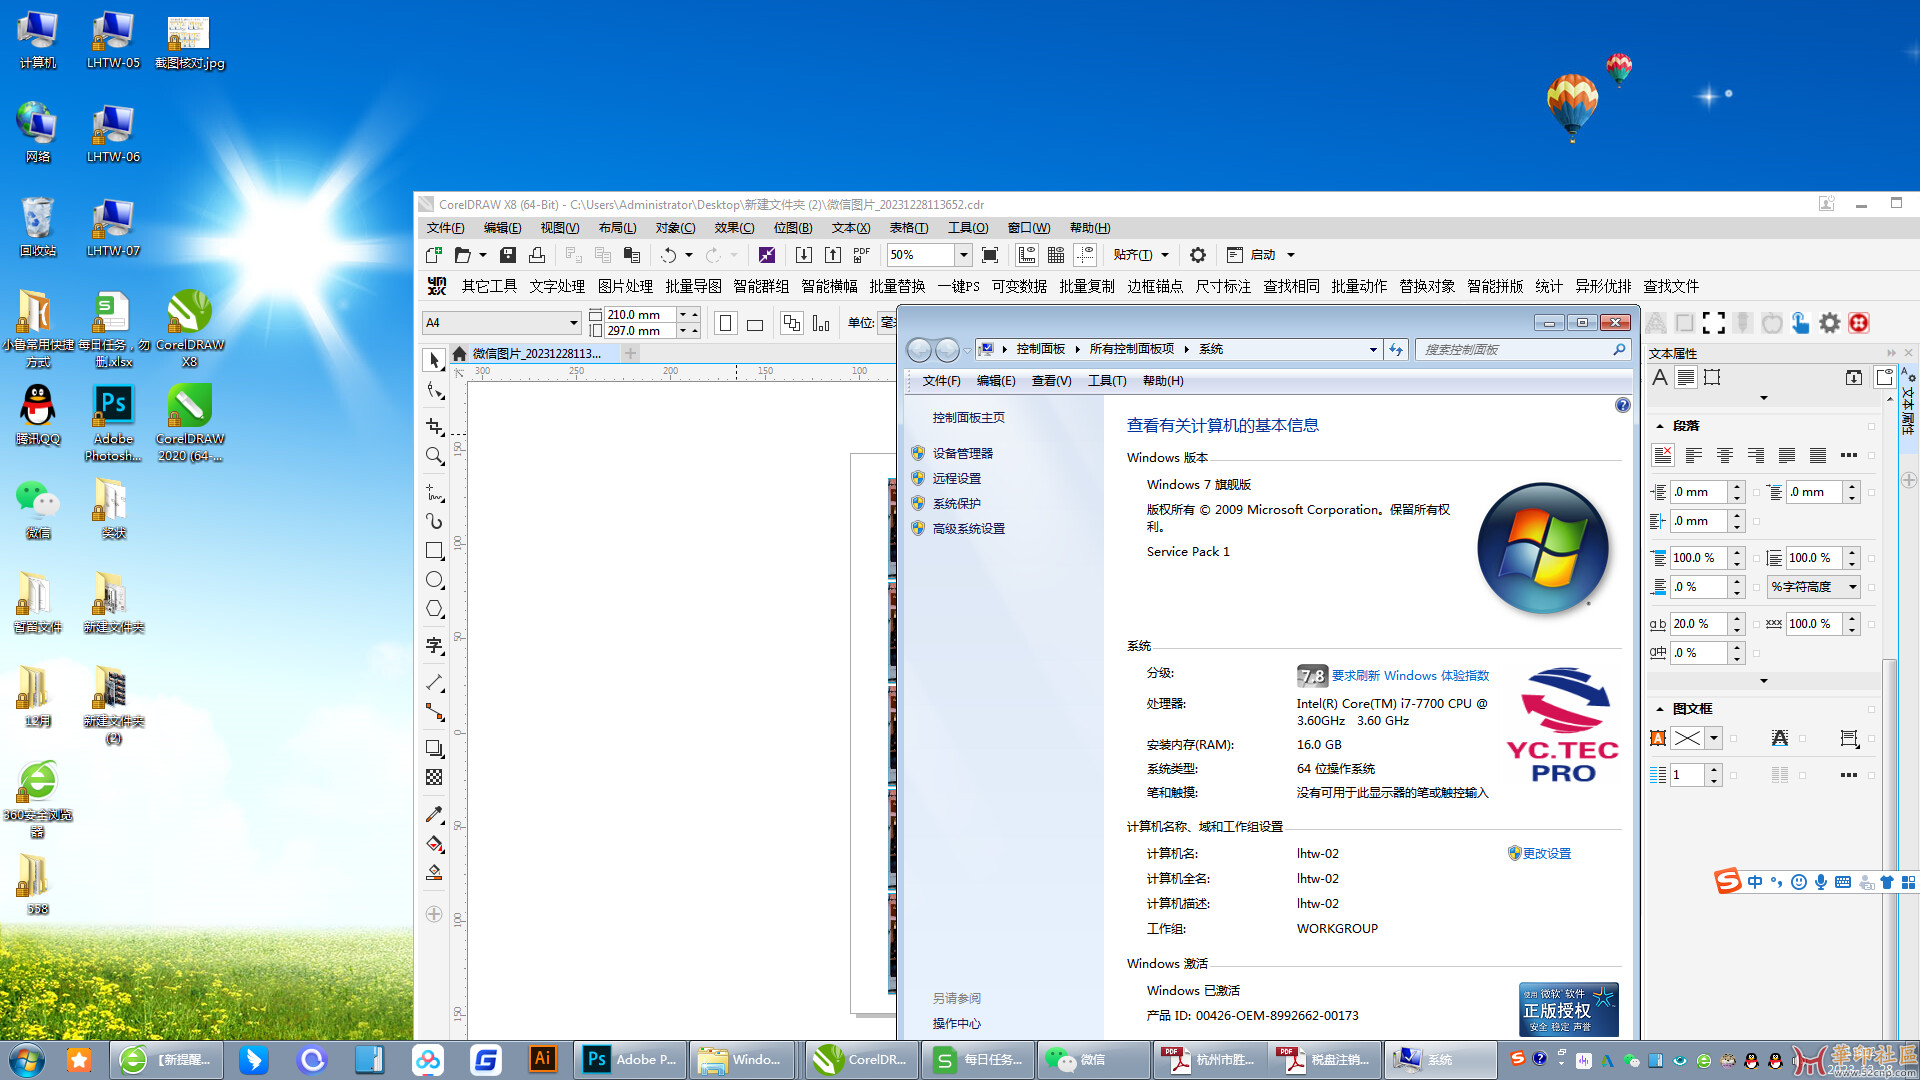This screenshot has width=1920, height=1080.
Task: Click 更改设置 link for computer name
Action: [1546, 853]
